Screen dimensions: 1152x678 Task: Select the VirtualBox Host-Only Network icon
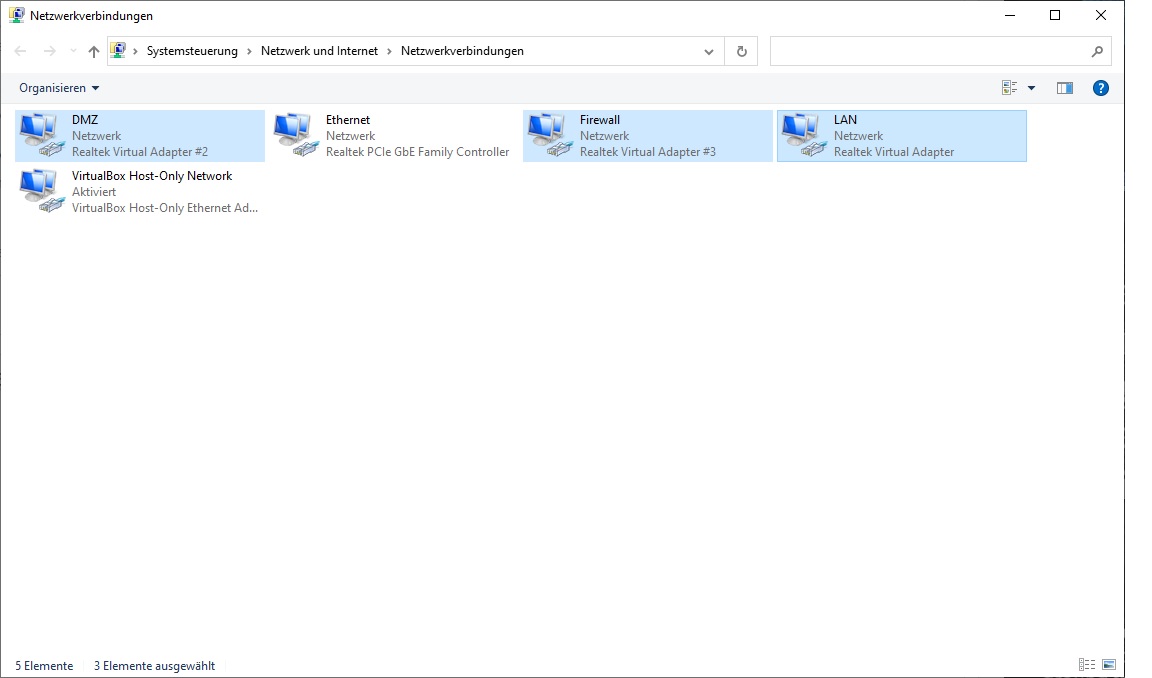click(x=42, y=191)
